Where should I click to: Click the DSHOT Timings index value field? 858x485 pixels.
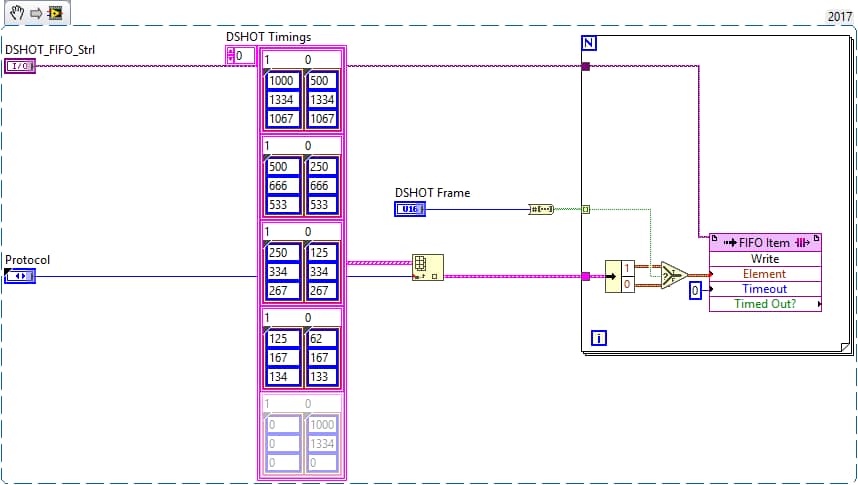point(245,56)
